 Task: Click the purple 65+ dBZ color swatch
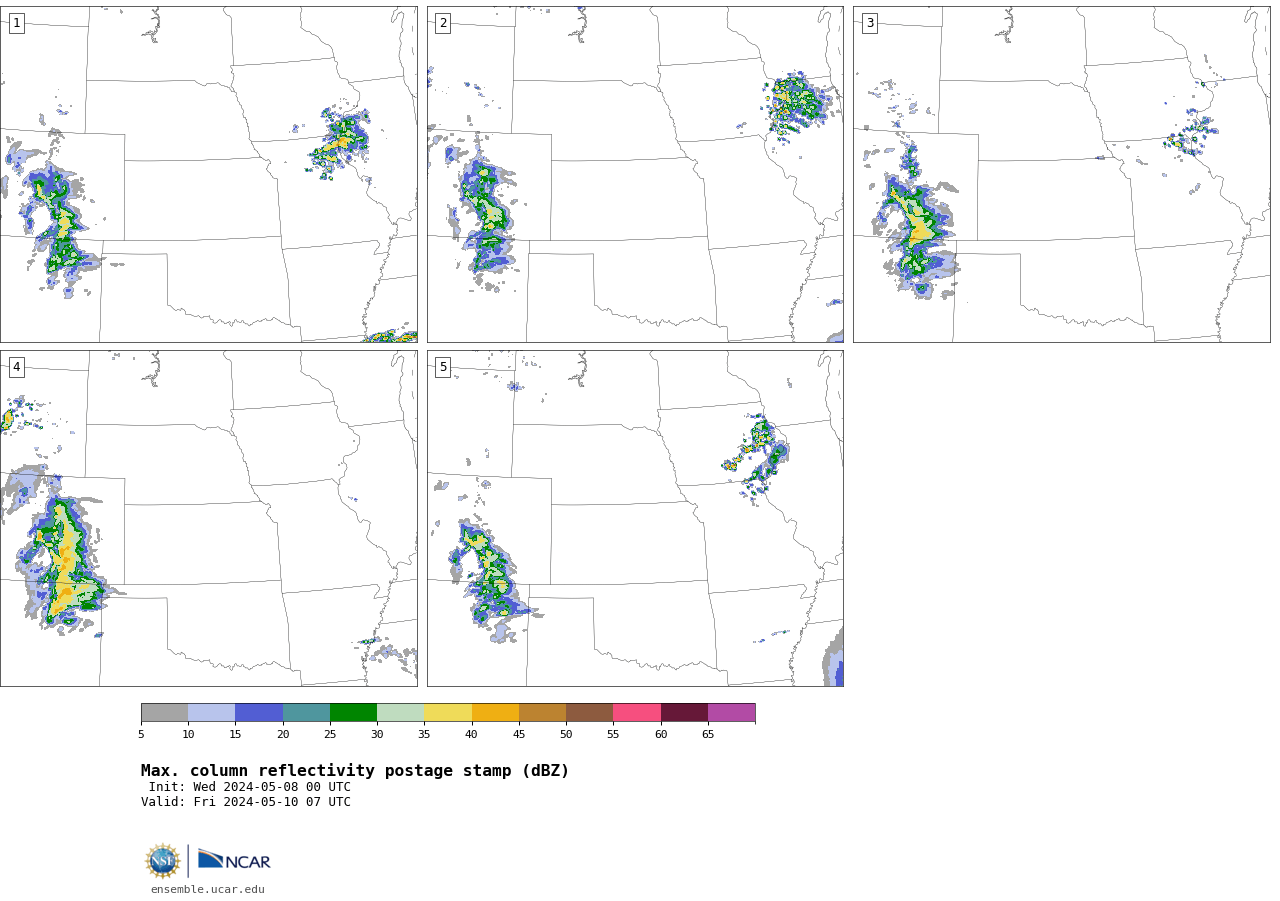pyautogui.click(x=731, y=712)
